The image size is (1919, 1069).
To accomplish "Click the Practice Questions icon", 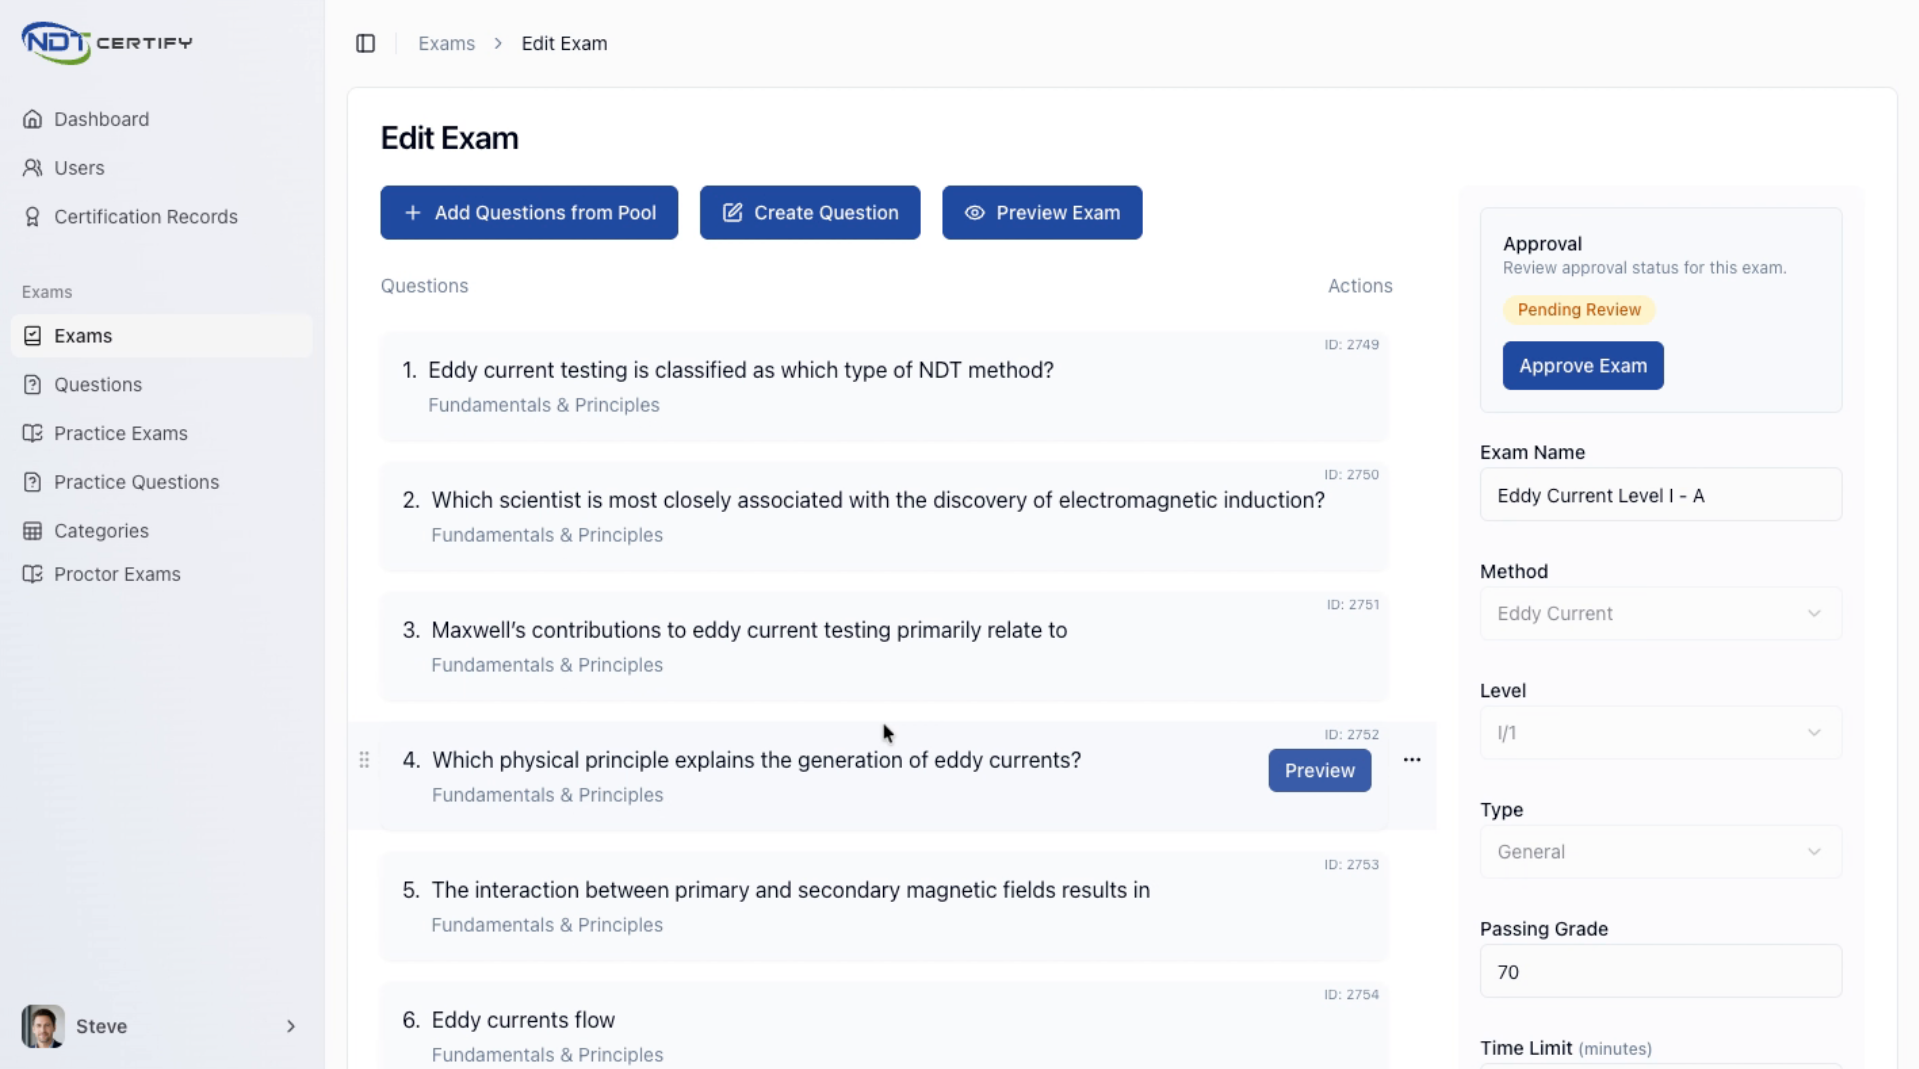I will [x=33, y=482].
